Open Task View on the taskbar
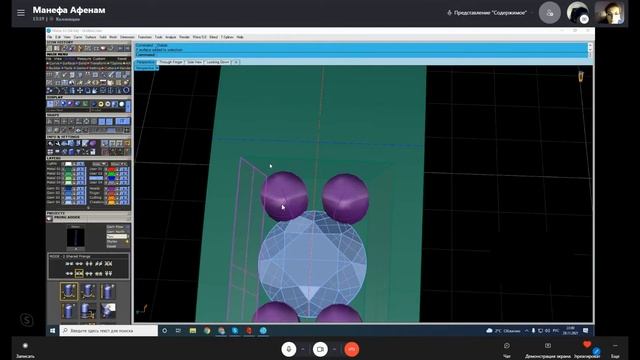Screen dimensions: 640x360 [178, 331]
